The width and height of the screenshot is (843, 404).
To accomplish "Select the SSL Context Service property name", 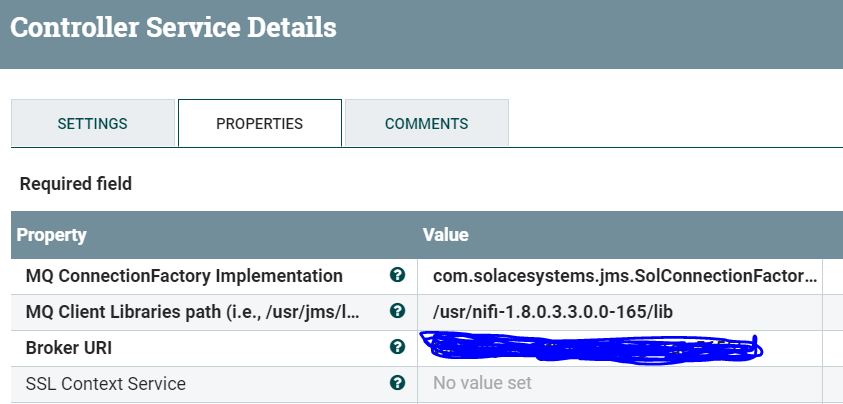I will tap(106, 384).
